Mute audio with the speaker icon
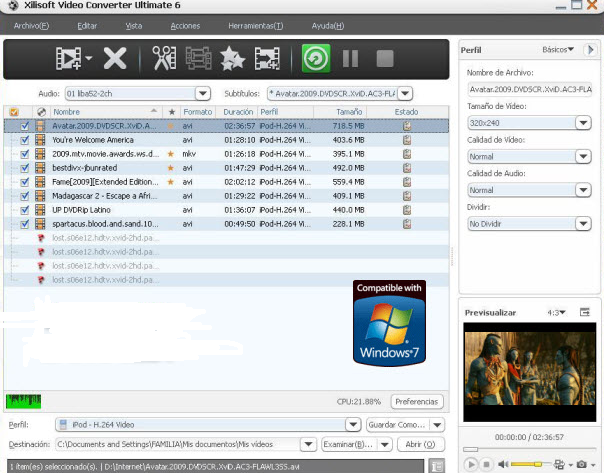Viewport: 604px width, 473px height. pos(503,464)
